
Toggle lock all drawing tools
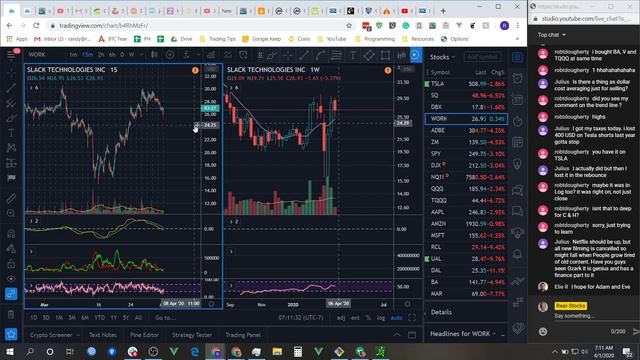[11, 264]
